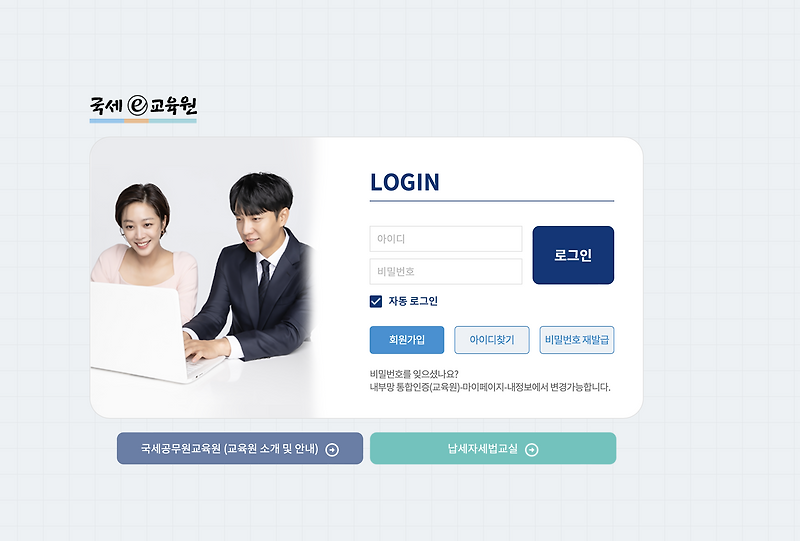Click the dark blue 로그인 button
Screen dimensions: 800x541
pos(573,255)
